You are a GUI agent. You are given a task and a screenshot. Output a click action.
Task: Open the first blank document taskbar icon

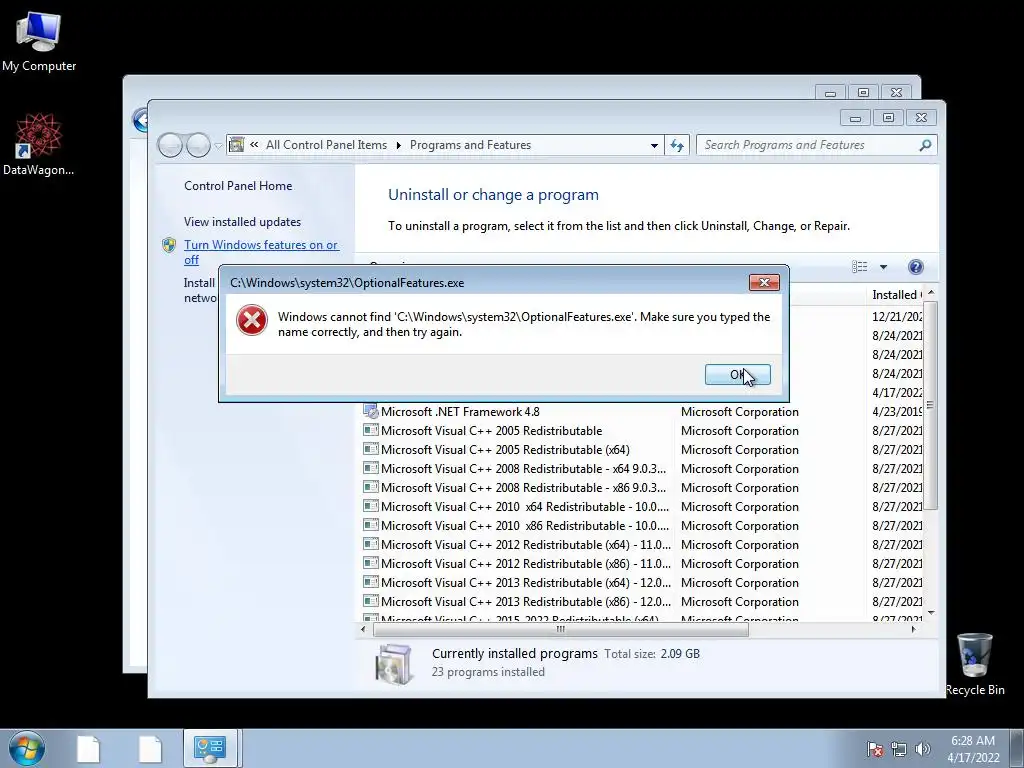click(x=88, y=749)
